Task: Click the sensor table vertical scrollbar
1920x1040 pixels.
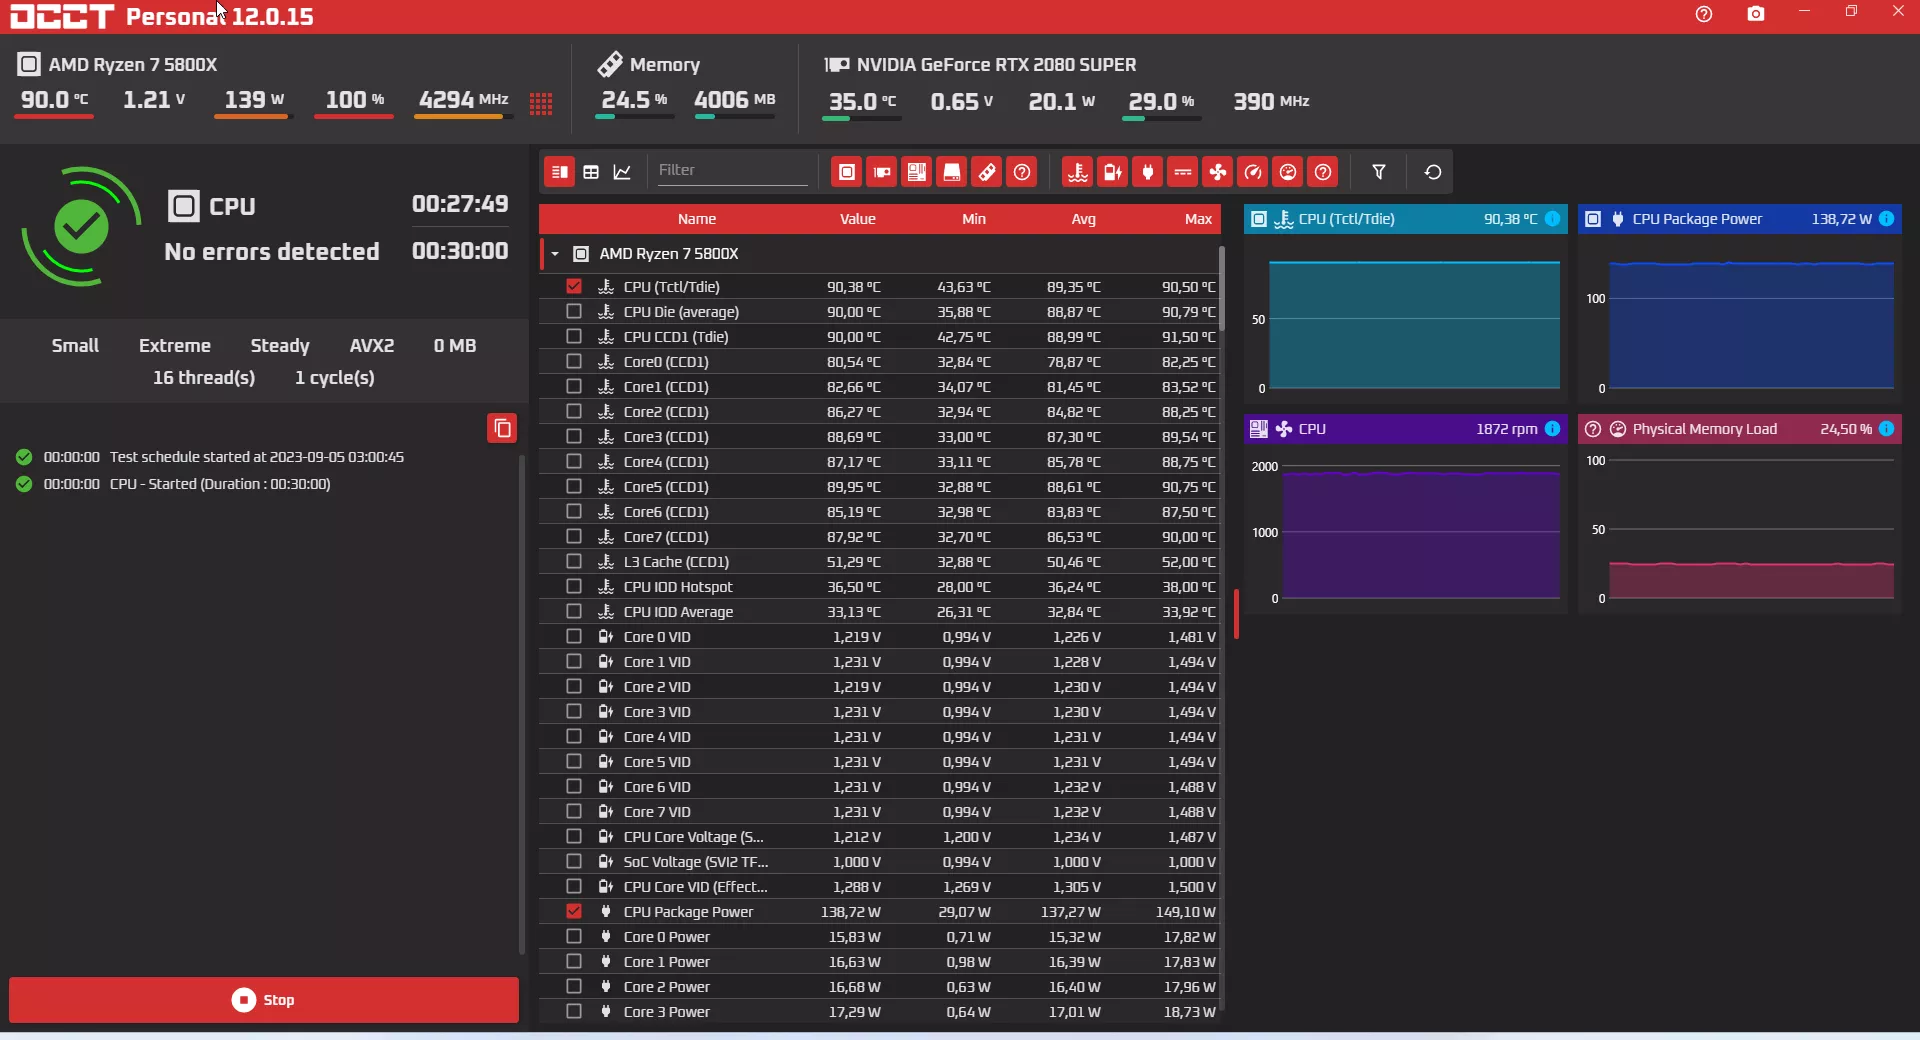Action: 1221,290
